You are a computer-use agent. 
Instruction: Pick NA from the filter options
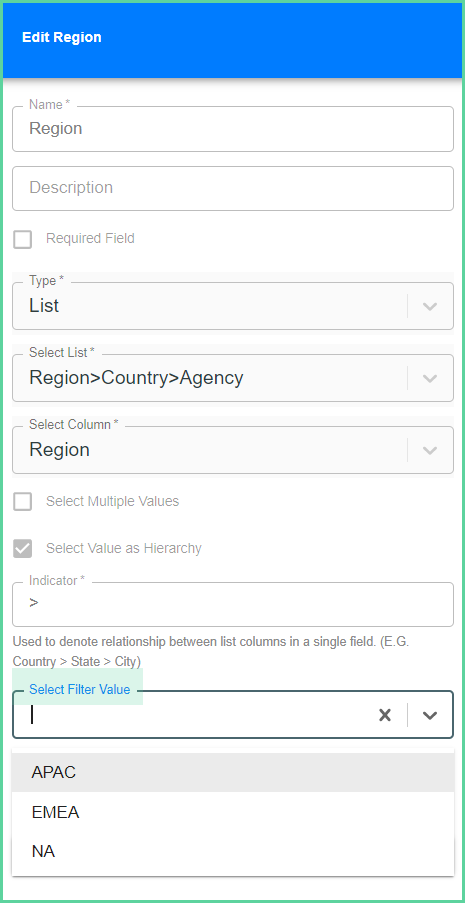point(233,851)
